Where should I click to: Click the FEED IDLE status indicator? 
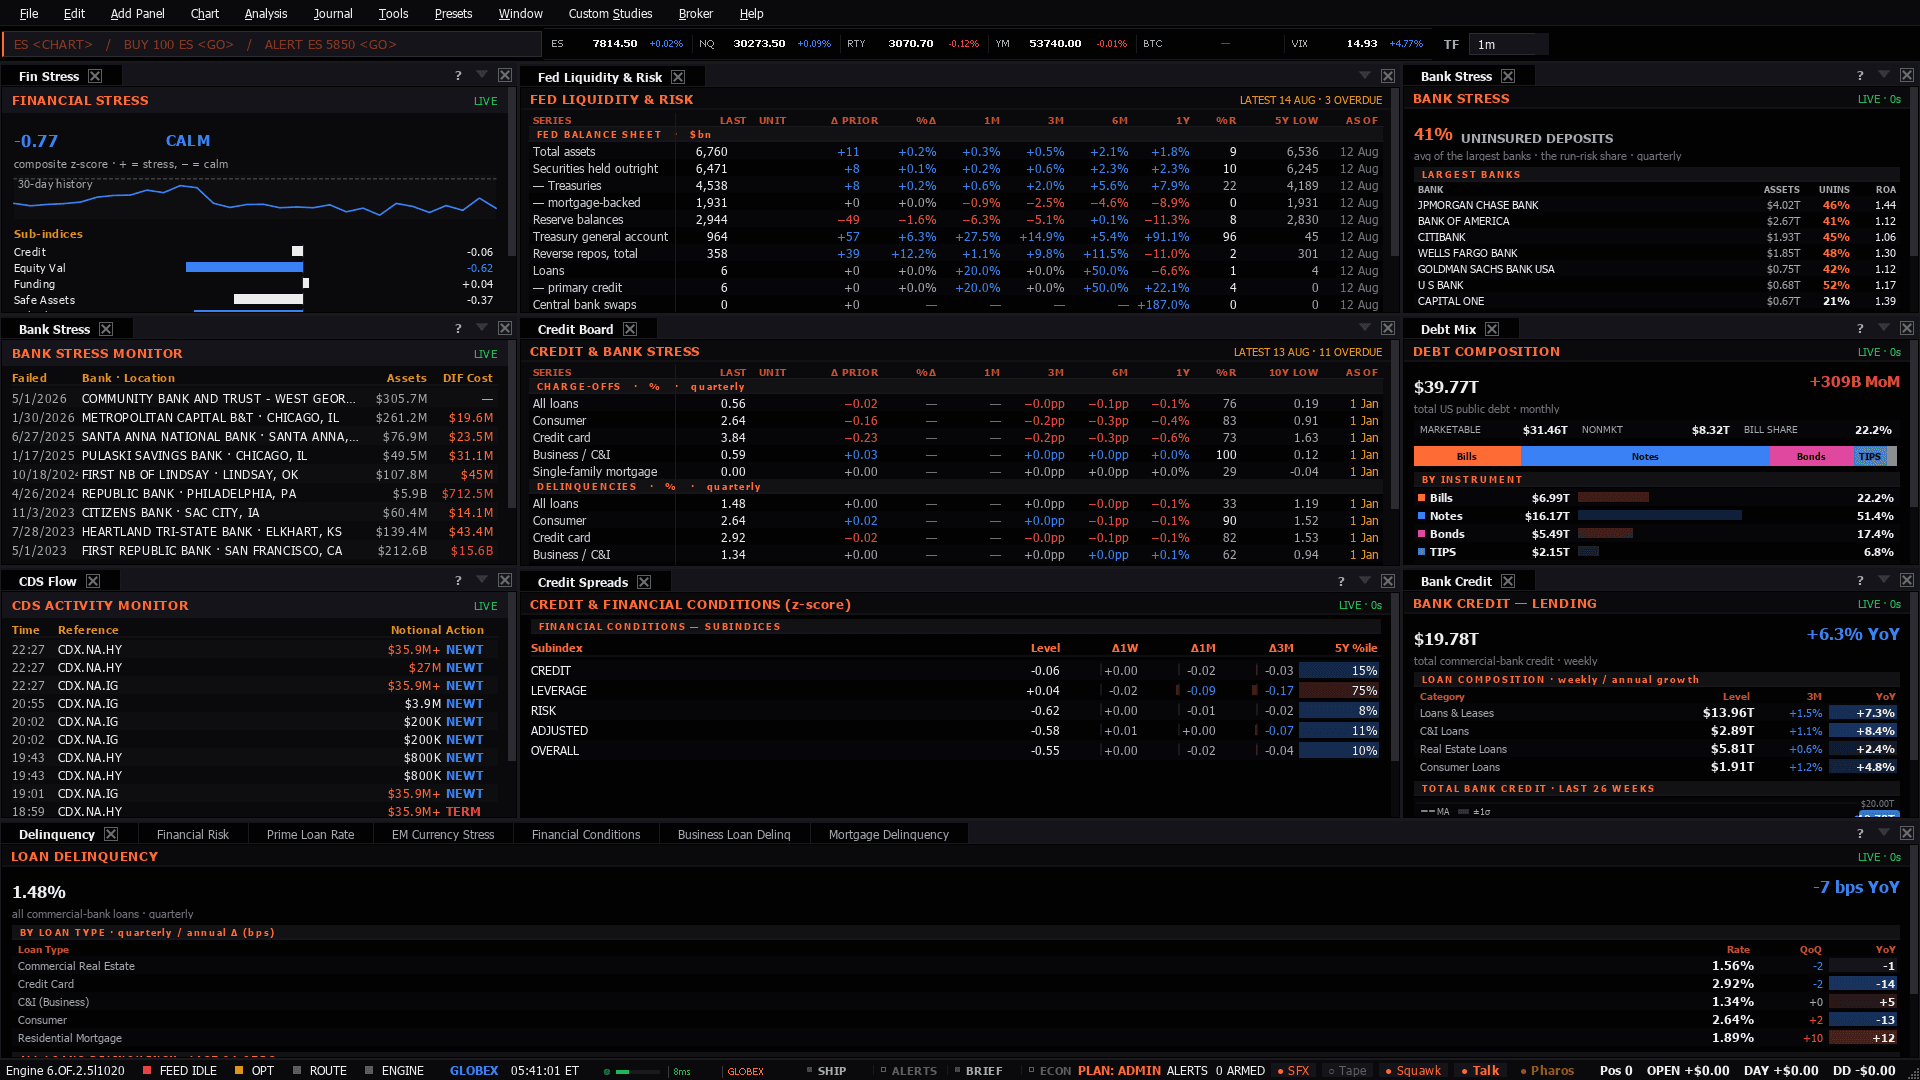(x=180, y=1070)
